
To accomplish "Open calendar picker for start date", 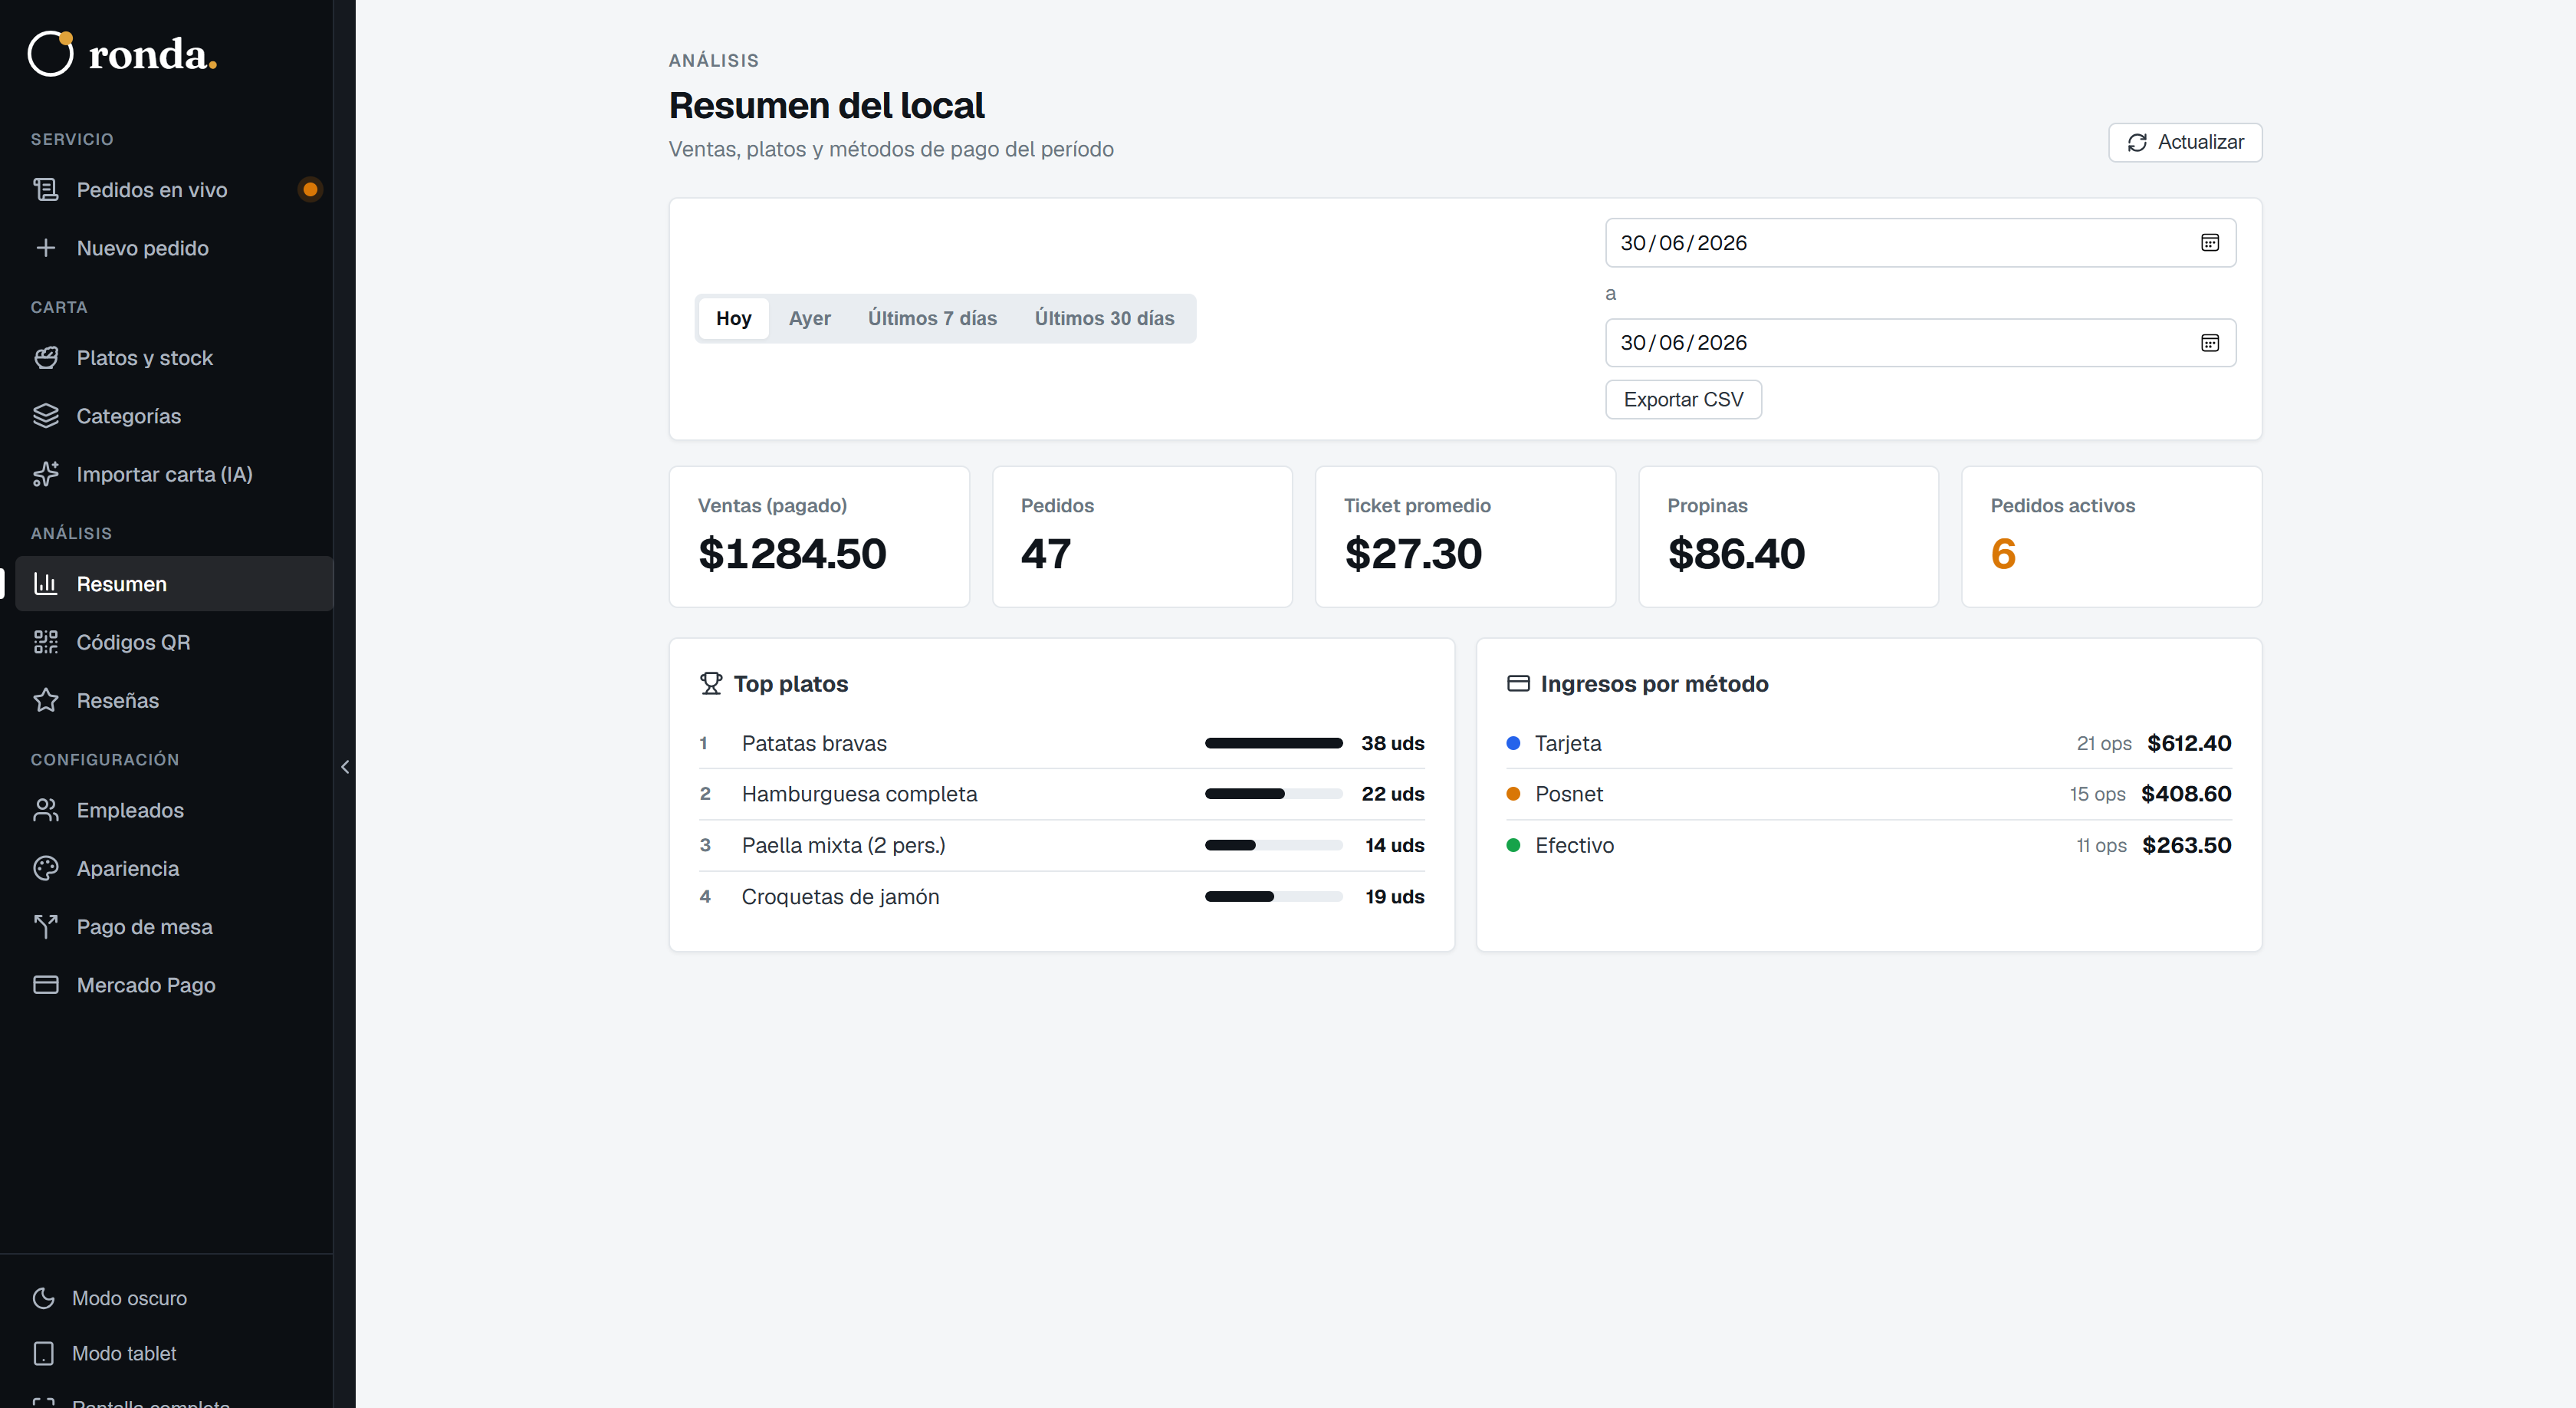I will point(2210,242).
